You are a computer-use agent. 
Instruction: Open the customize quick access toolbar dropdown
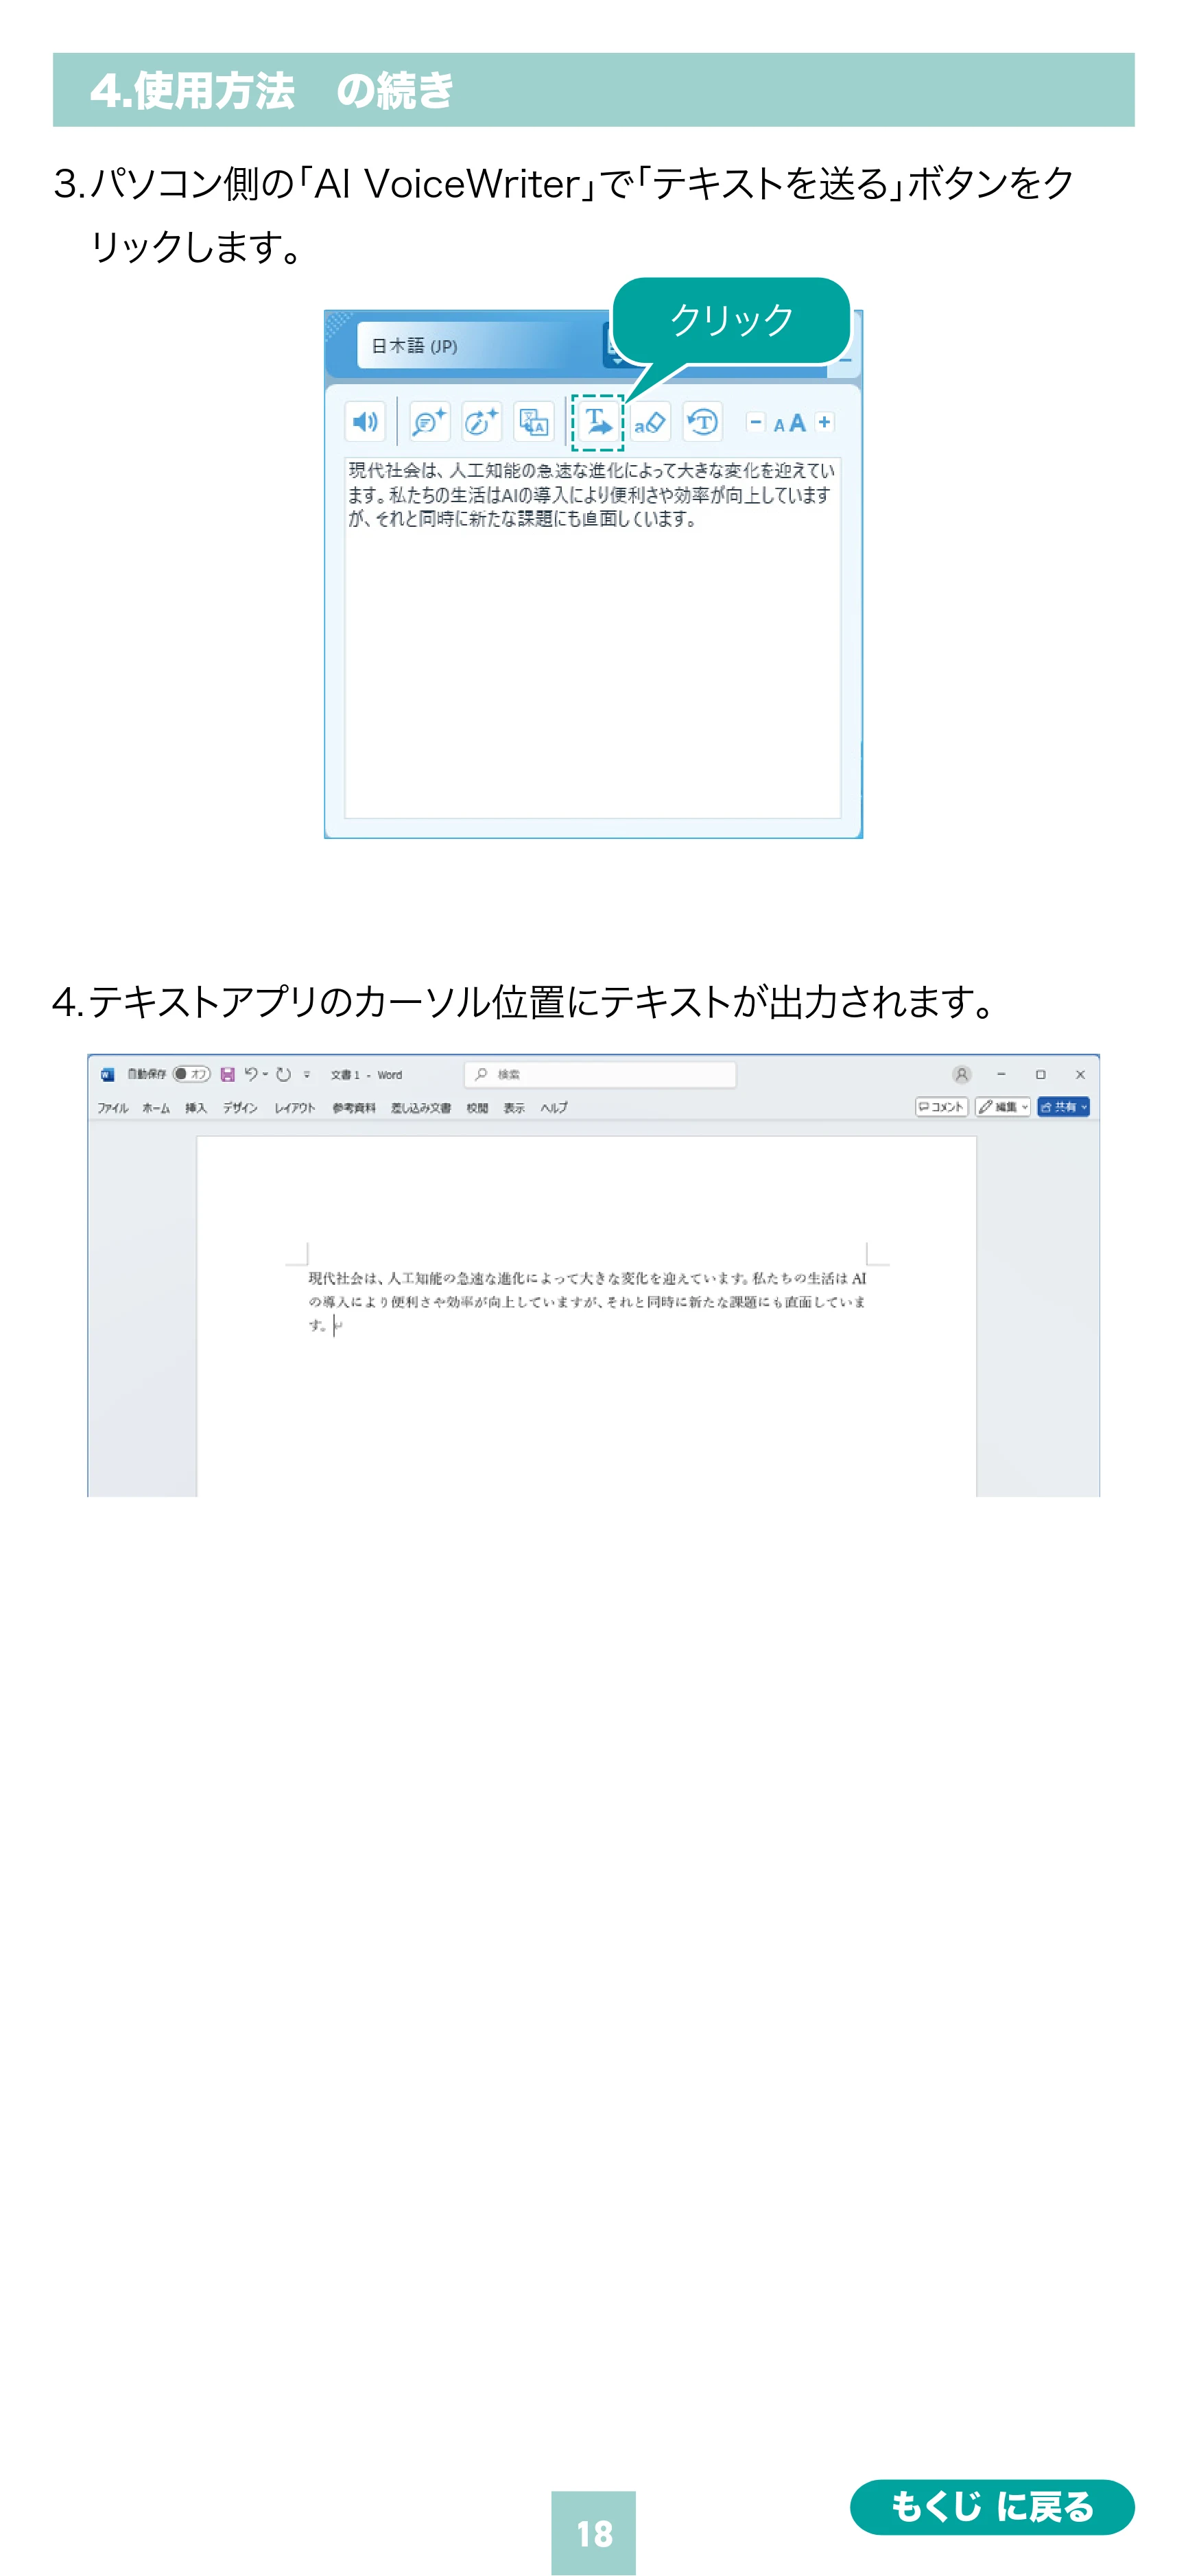[307, 1075]
